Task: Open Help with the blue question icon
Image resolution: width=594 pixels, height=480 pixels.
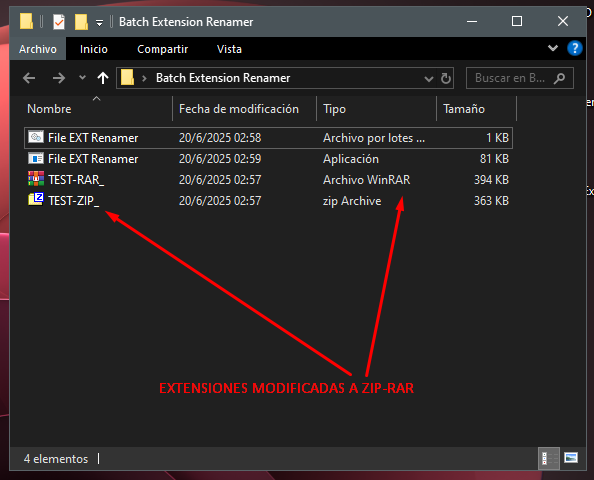Action: [x=575, y=48]
